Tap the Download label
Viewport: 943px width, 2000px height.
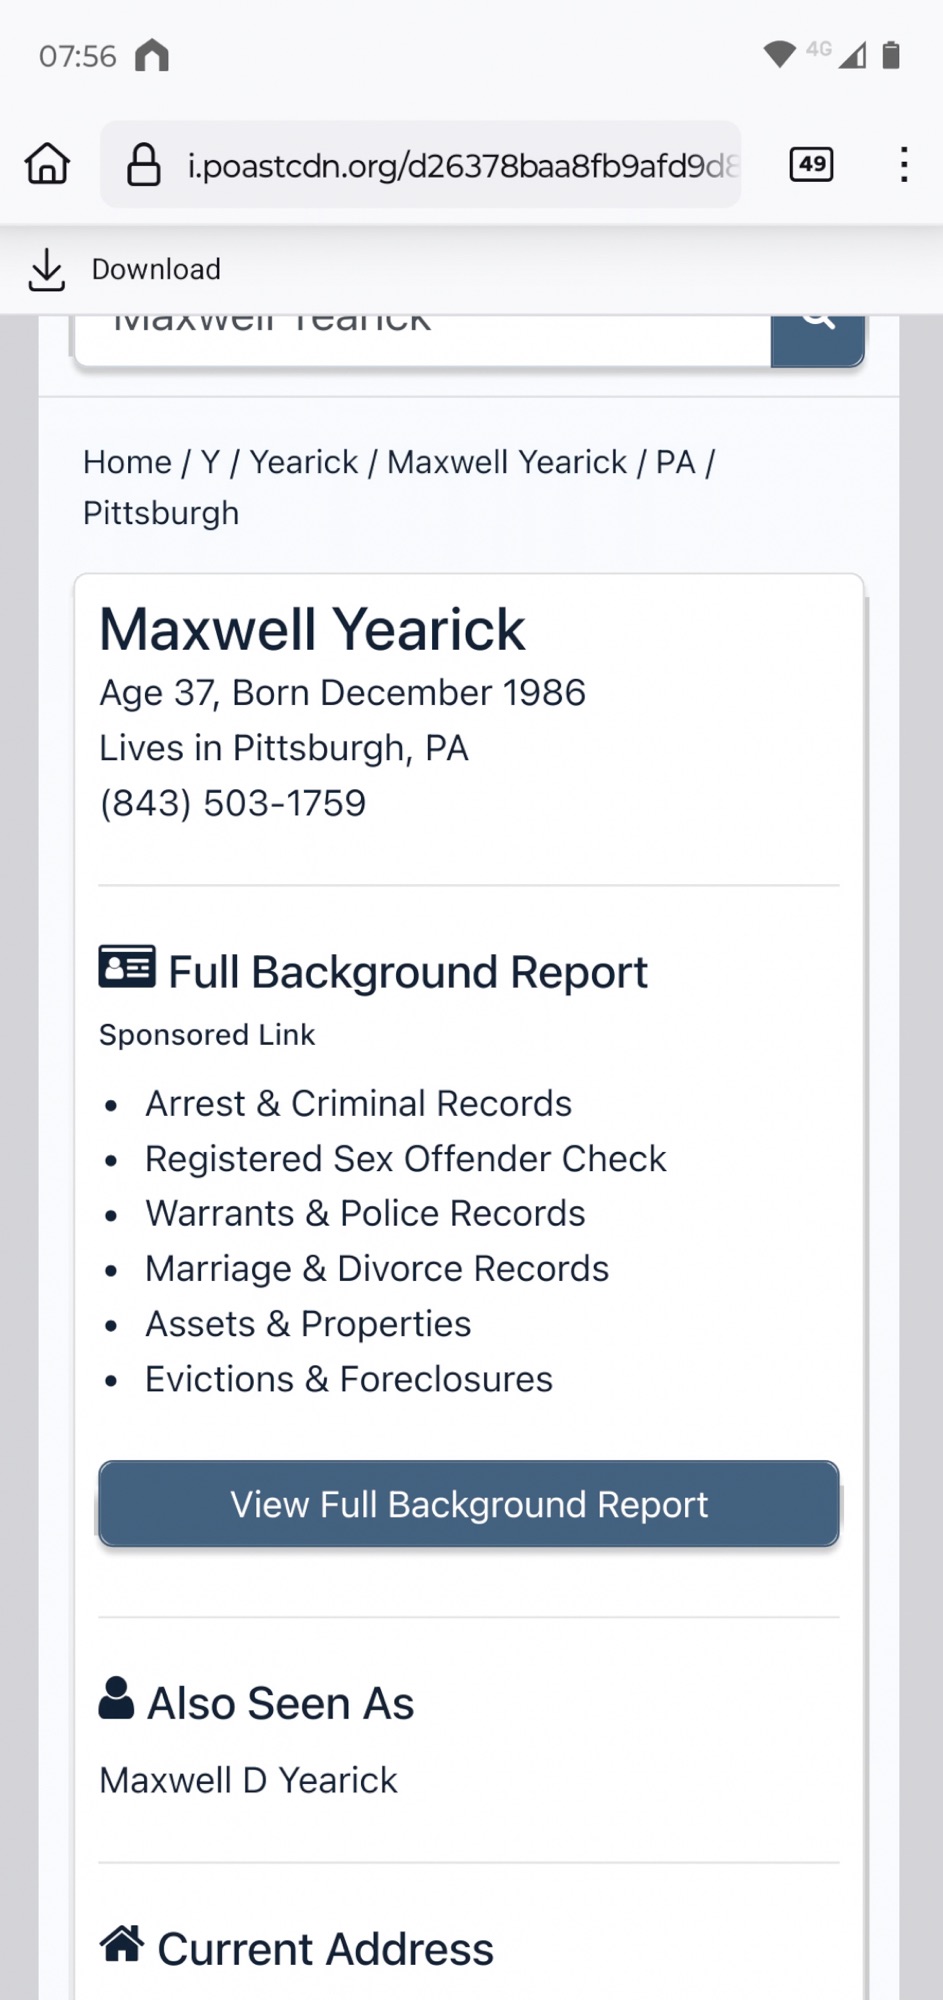(x=156, y=270)
